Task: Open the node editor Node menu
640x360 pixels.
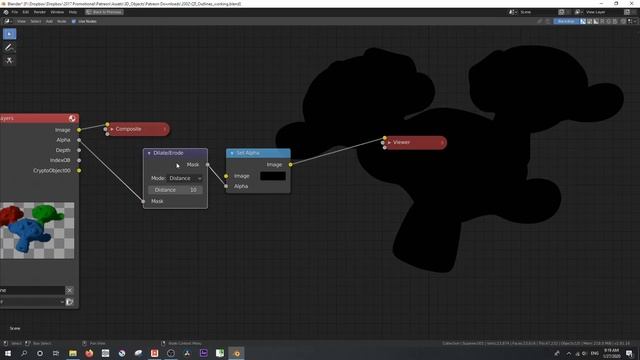Action: pyautogui.click(x=61, y=21)
